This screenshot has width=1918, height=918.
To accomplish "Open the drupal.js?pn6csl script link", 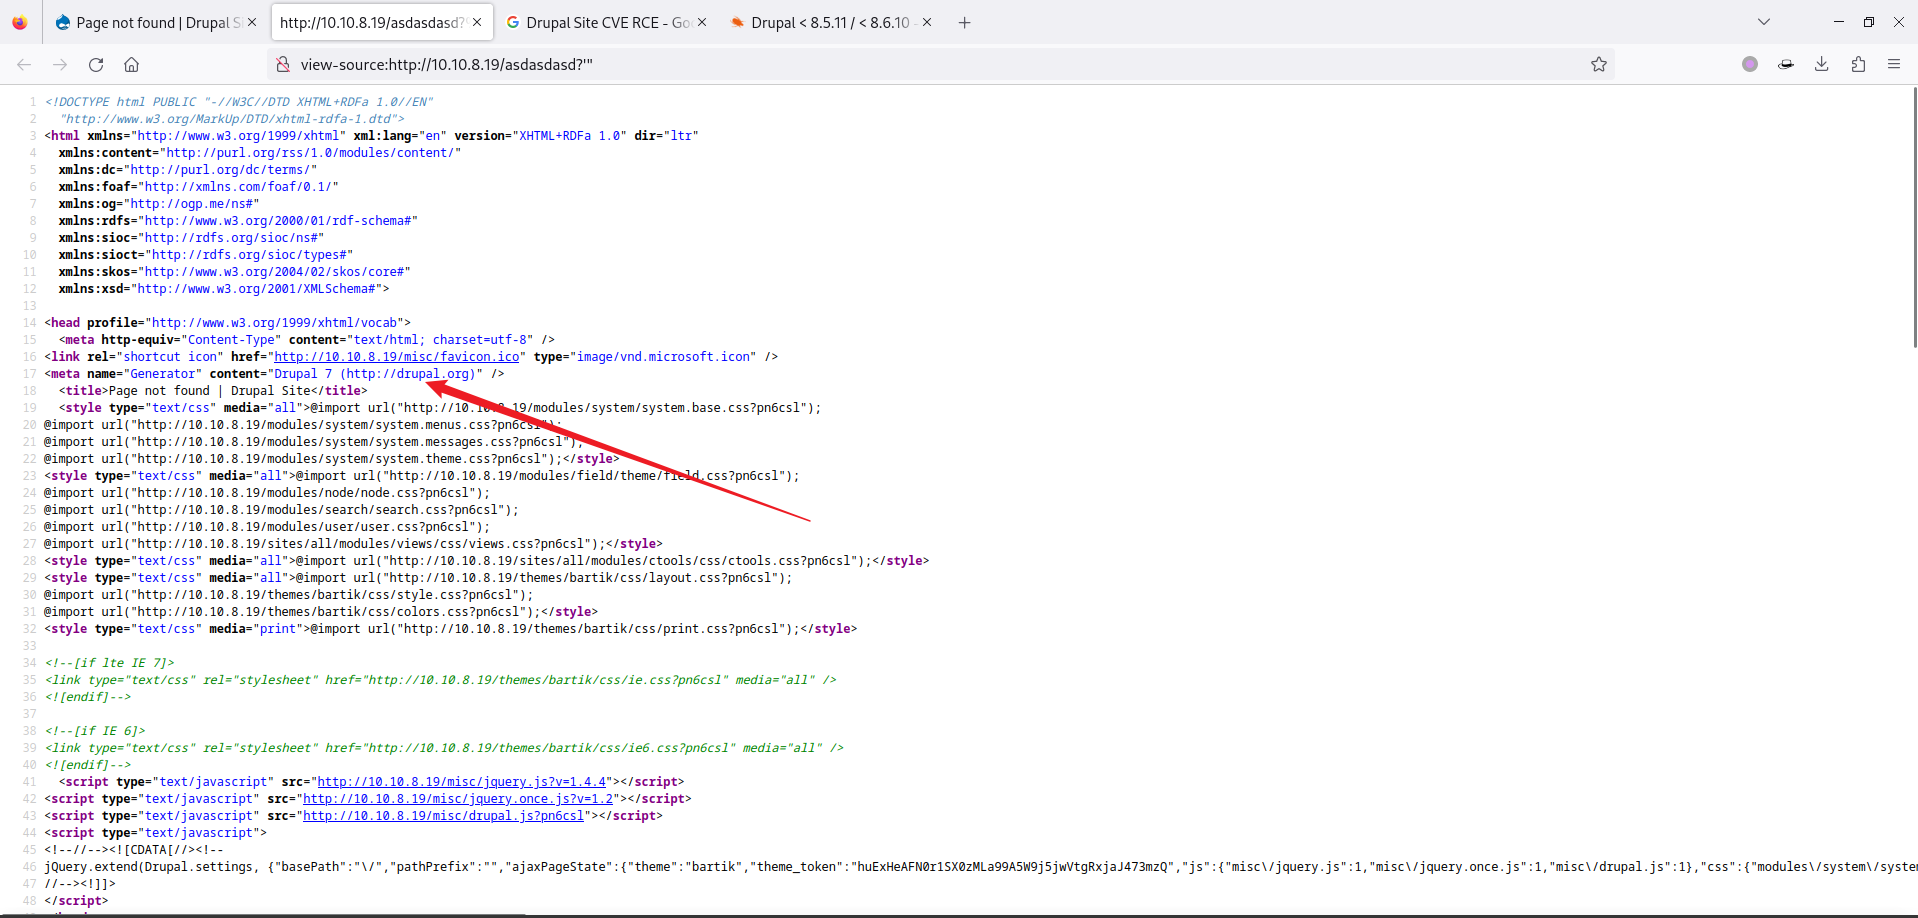I will (x=443, y=816).
